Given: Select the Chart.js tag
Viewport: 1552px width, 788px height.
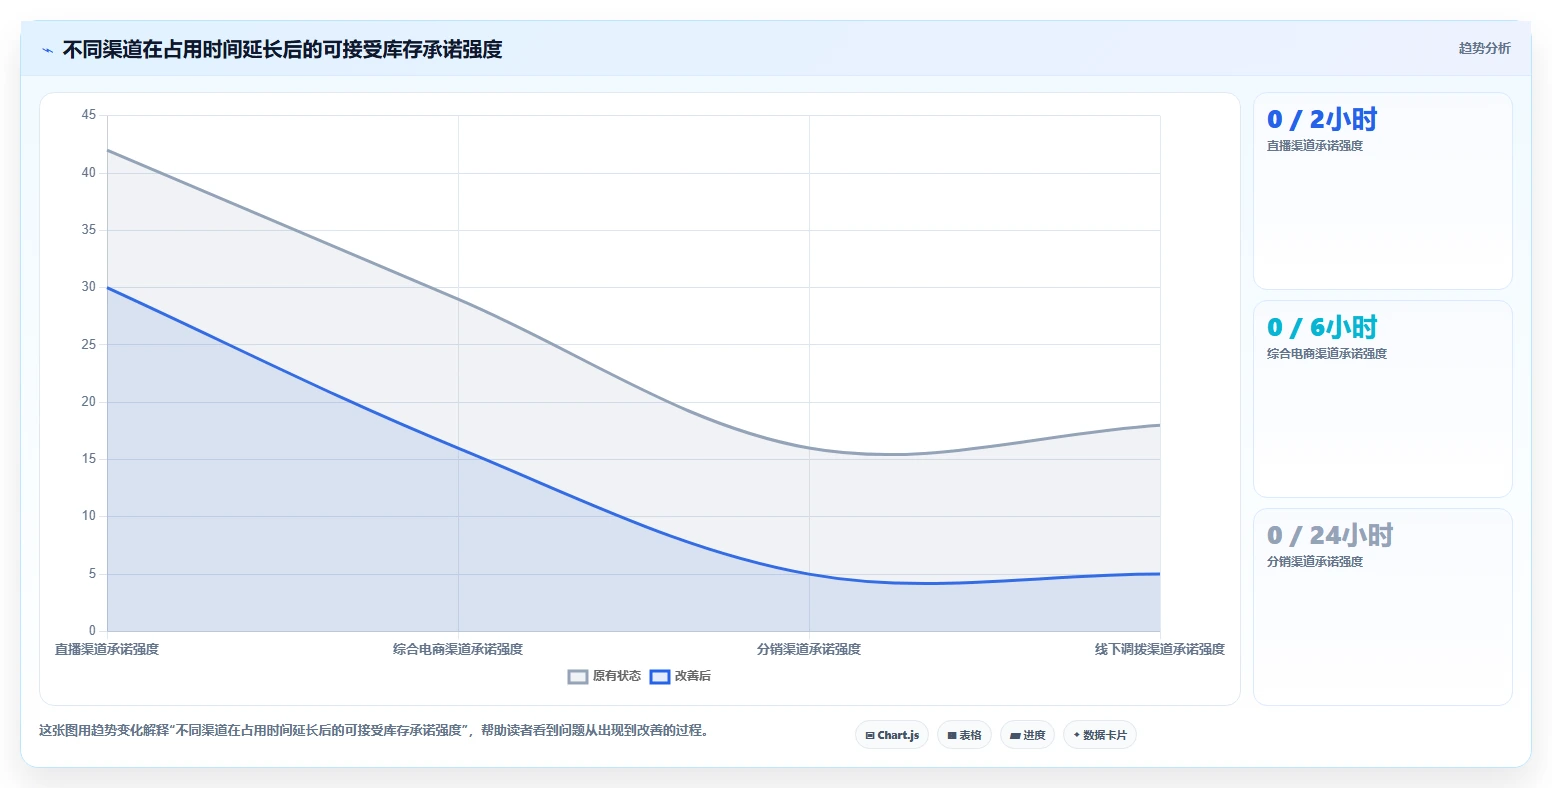Looking at the screenshot, I should (892, 735).
